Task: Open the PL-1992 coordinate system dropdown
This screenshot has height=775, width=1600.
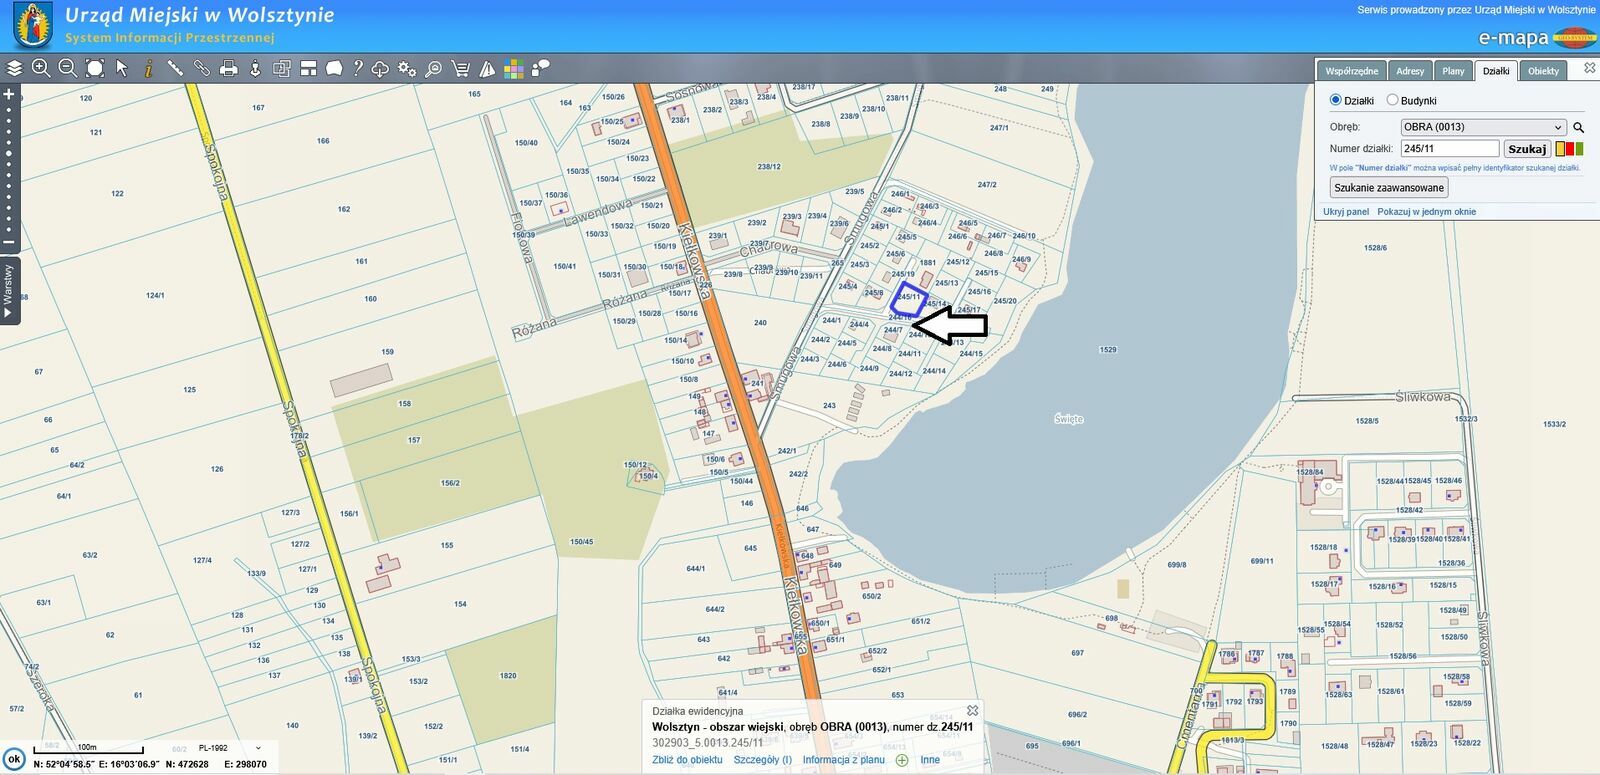Action: pos(230,748)
